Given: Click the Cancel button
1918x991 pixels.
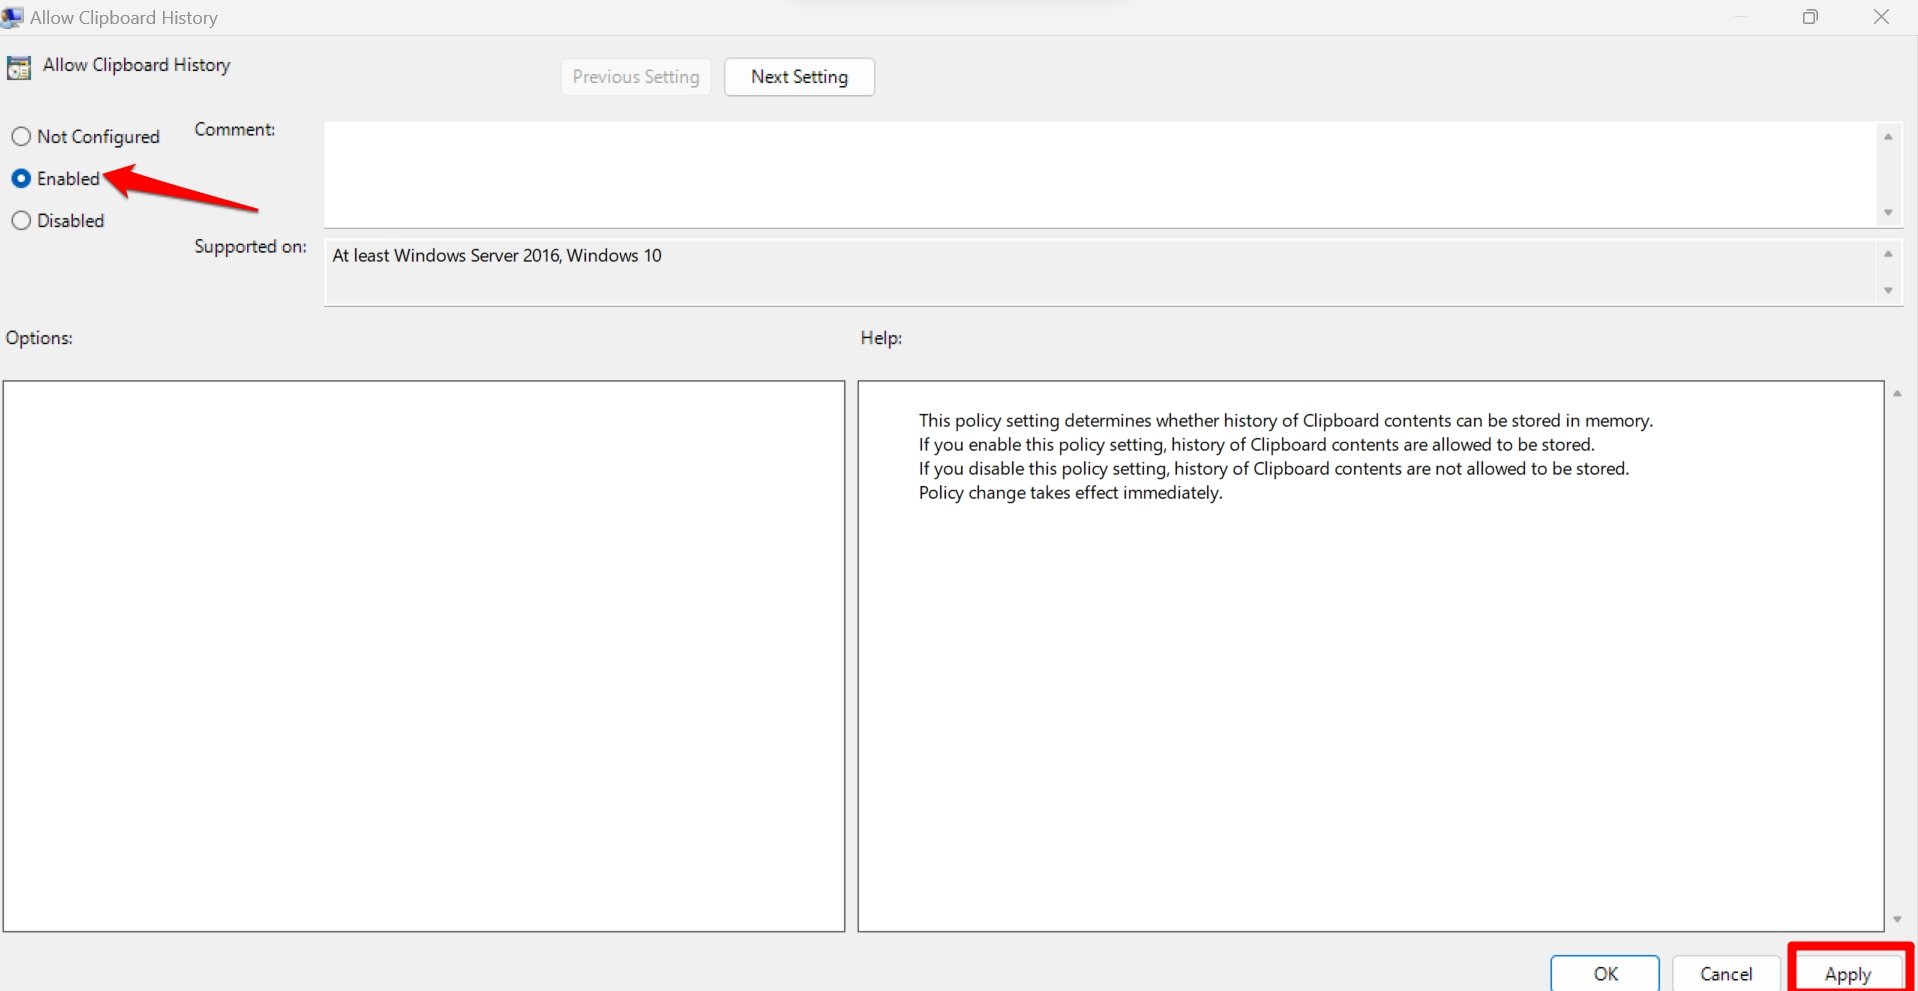Looking at the screenshot, I should 1726,973.
